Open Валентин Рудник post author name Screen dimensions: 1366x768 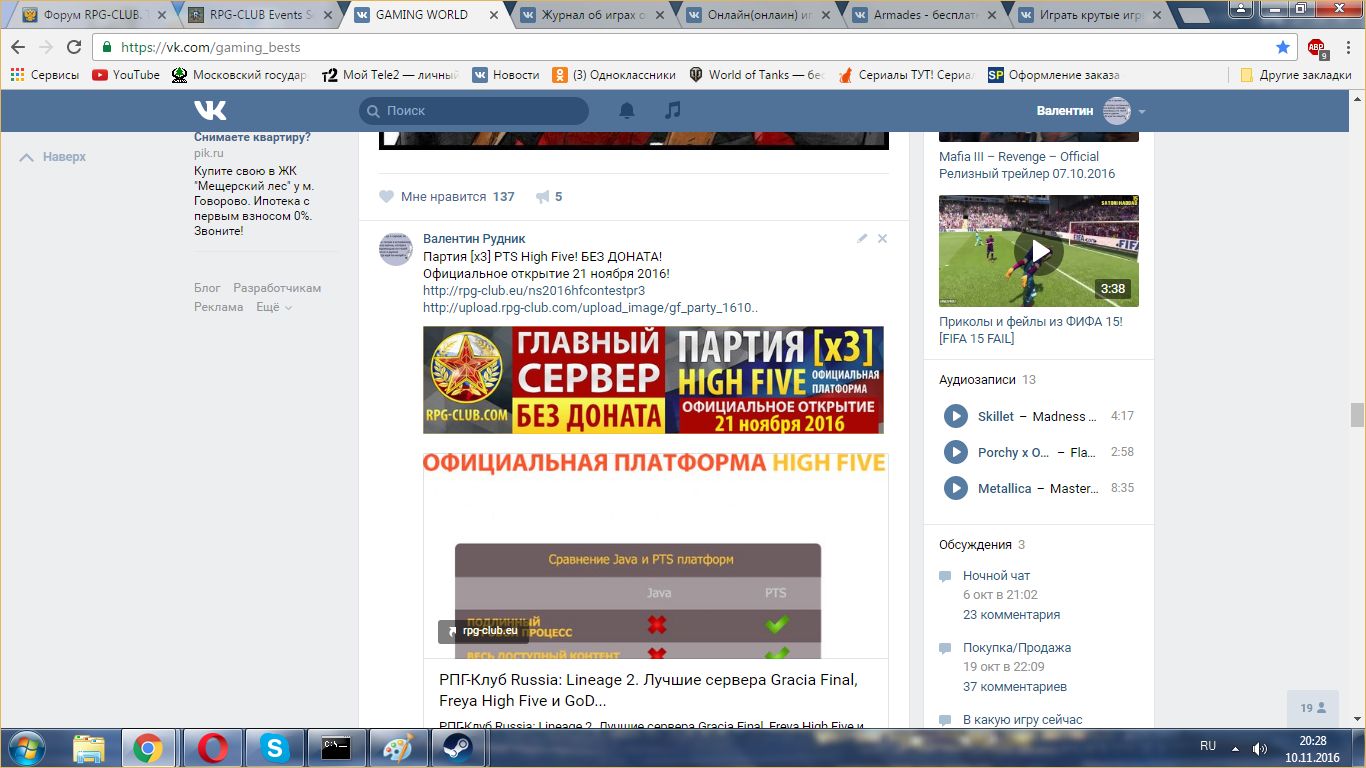click(474, 239)
